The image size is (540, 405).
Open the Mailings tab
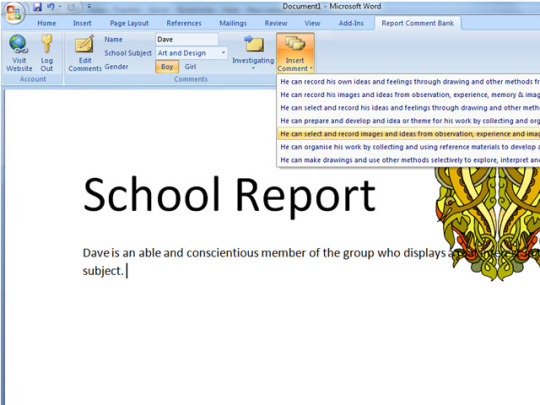coord(233,23)
